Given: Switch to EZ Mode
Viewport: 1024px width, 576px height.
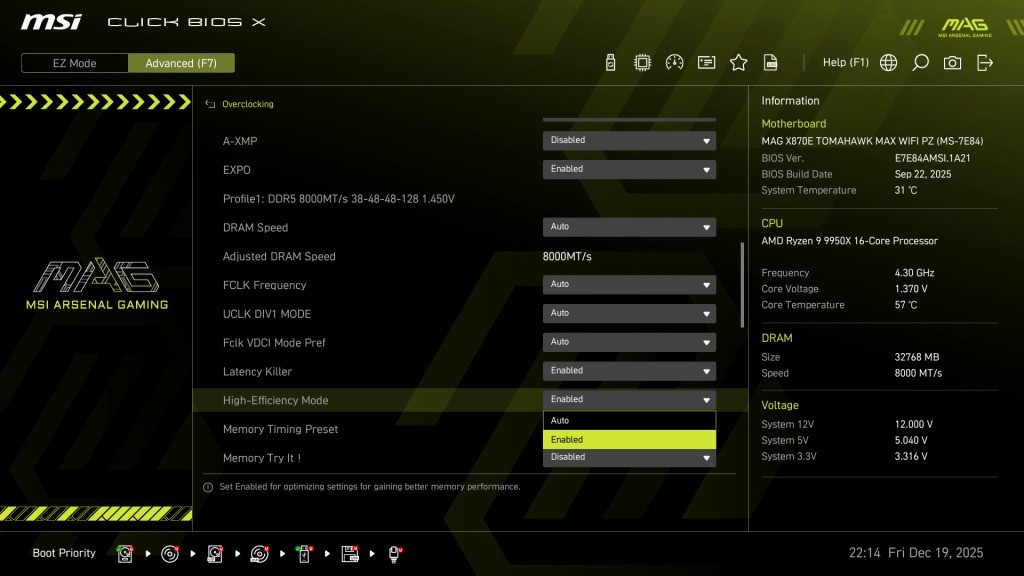Looking at the screenshot, I should [74, 63].
